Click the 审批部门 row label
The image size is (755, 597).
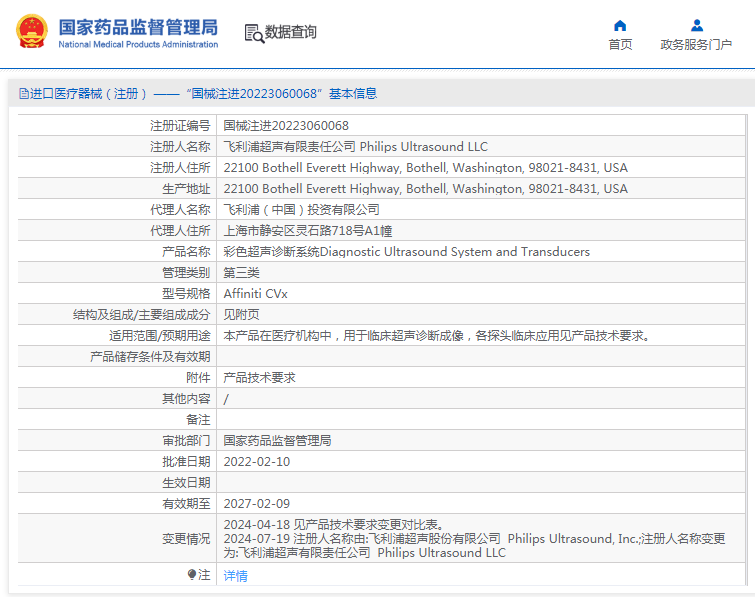point(186,441)
